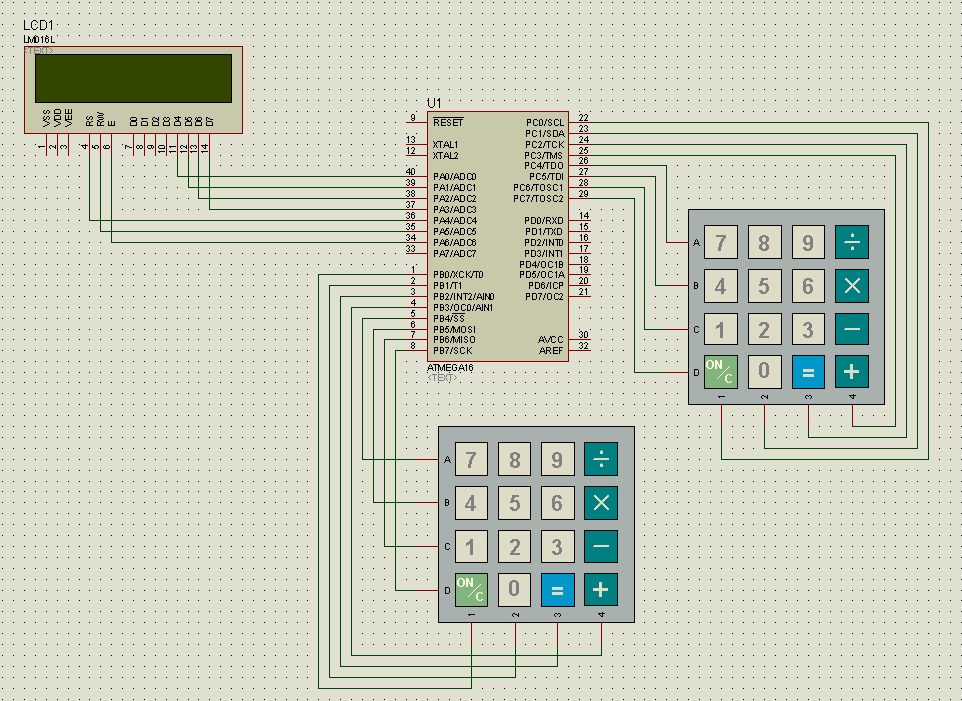
Task: Select the LCD1 component label
Action: [38, 25]
